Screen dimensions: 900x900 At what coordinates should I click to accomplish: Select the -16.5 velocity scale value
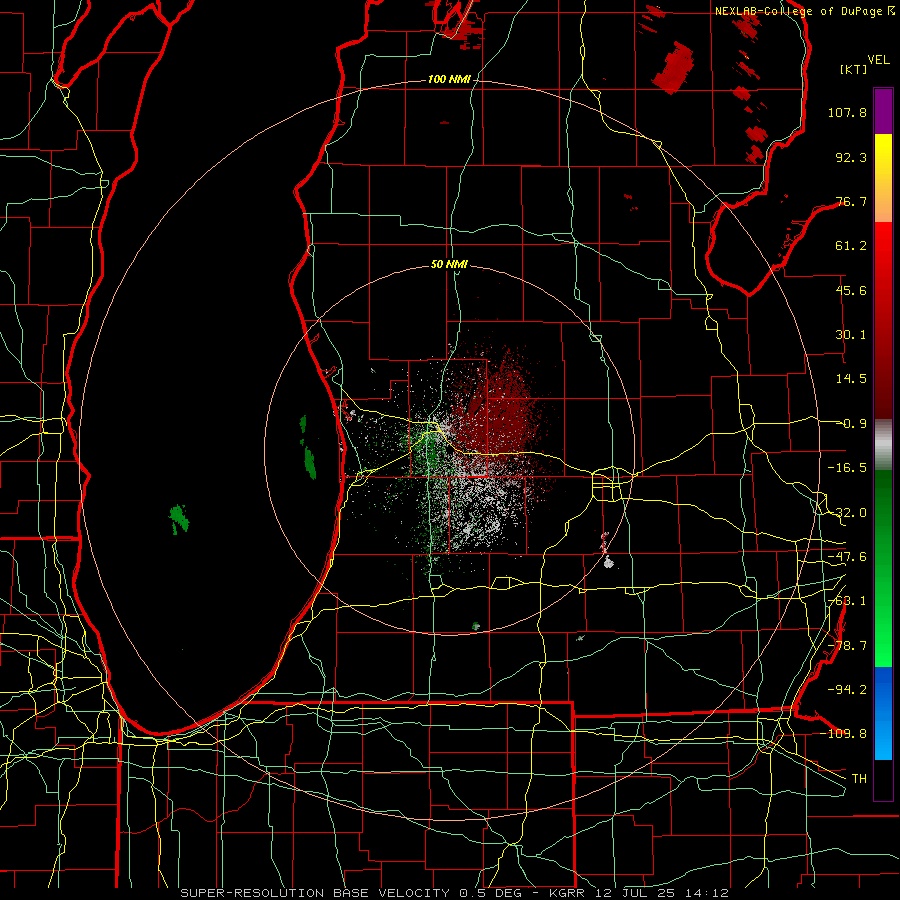pos(847,468)
